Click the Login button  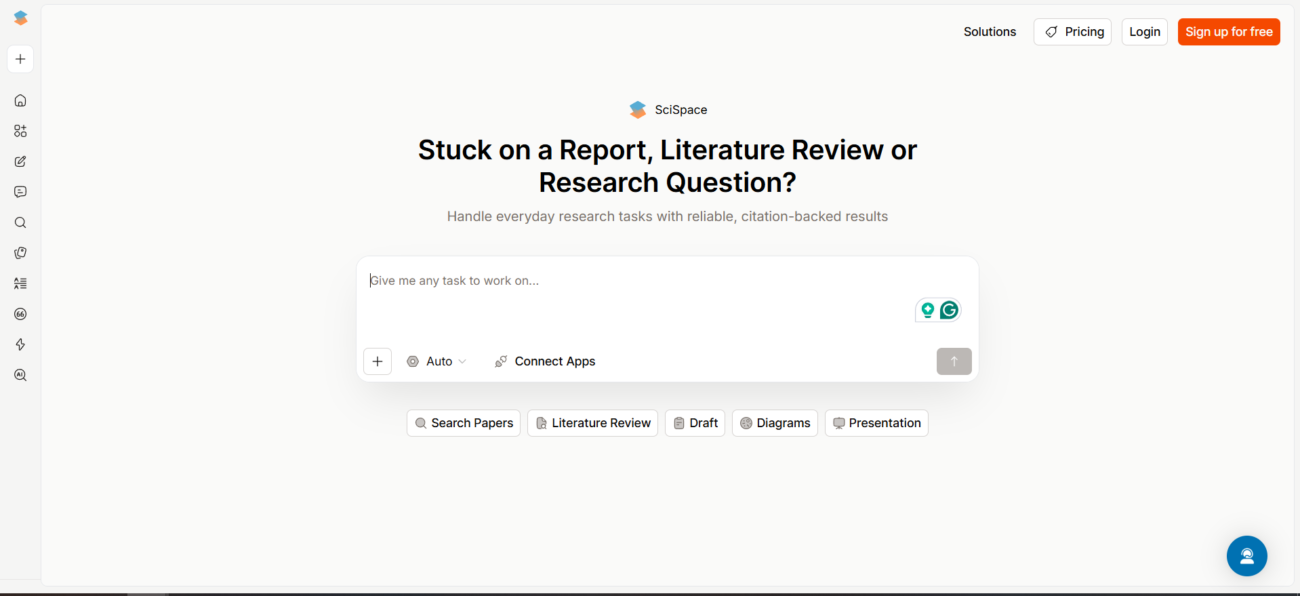[x=1144, y=32]
